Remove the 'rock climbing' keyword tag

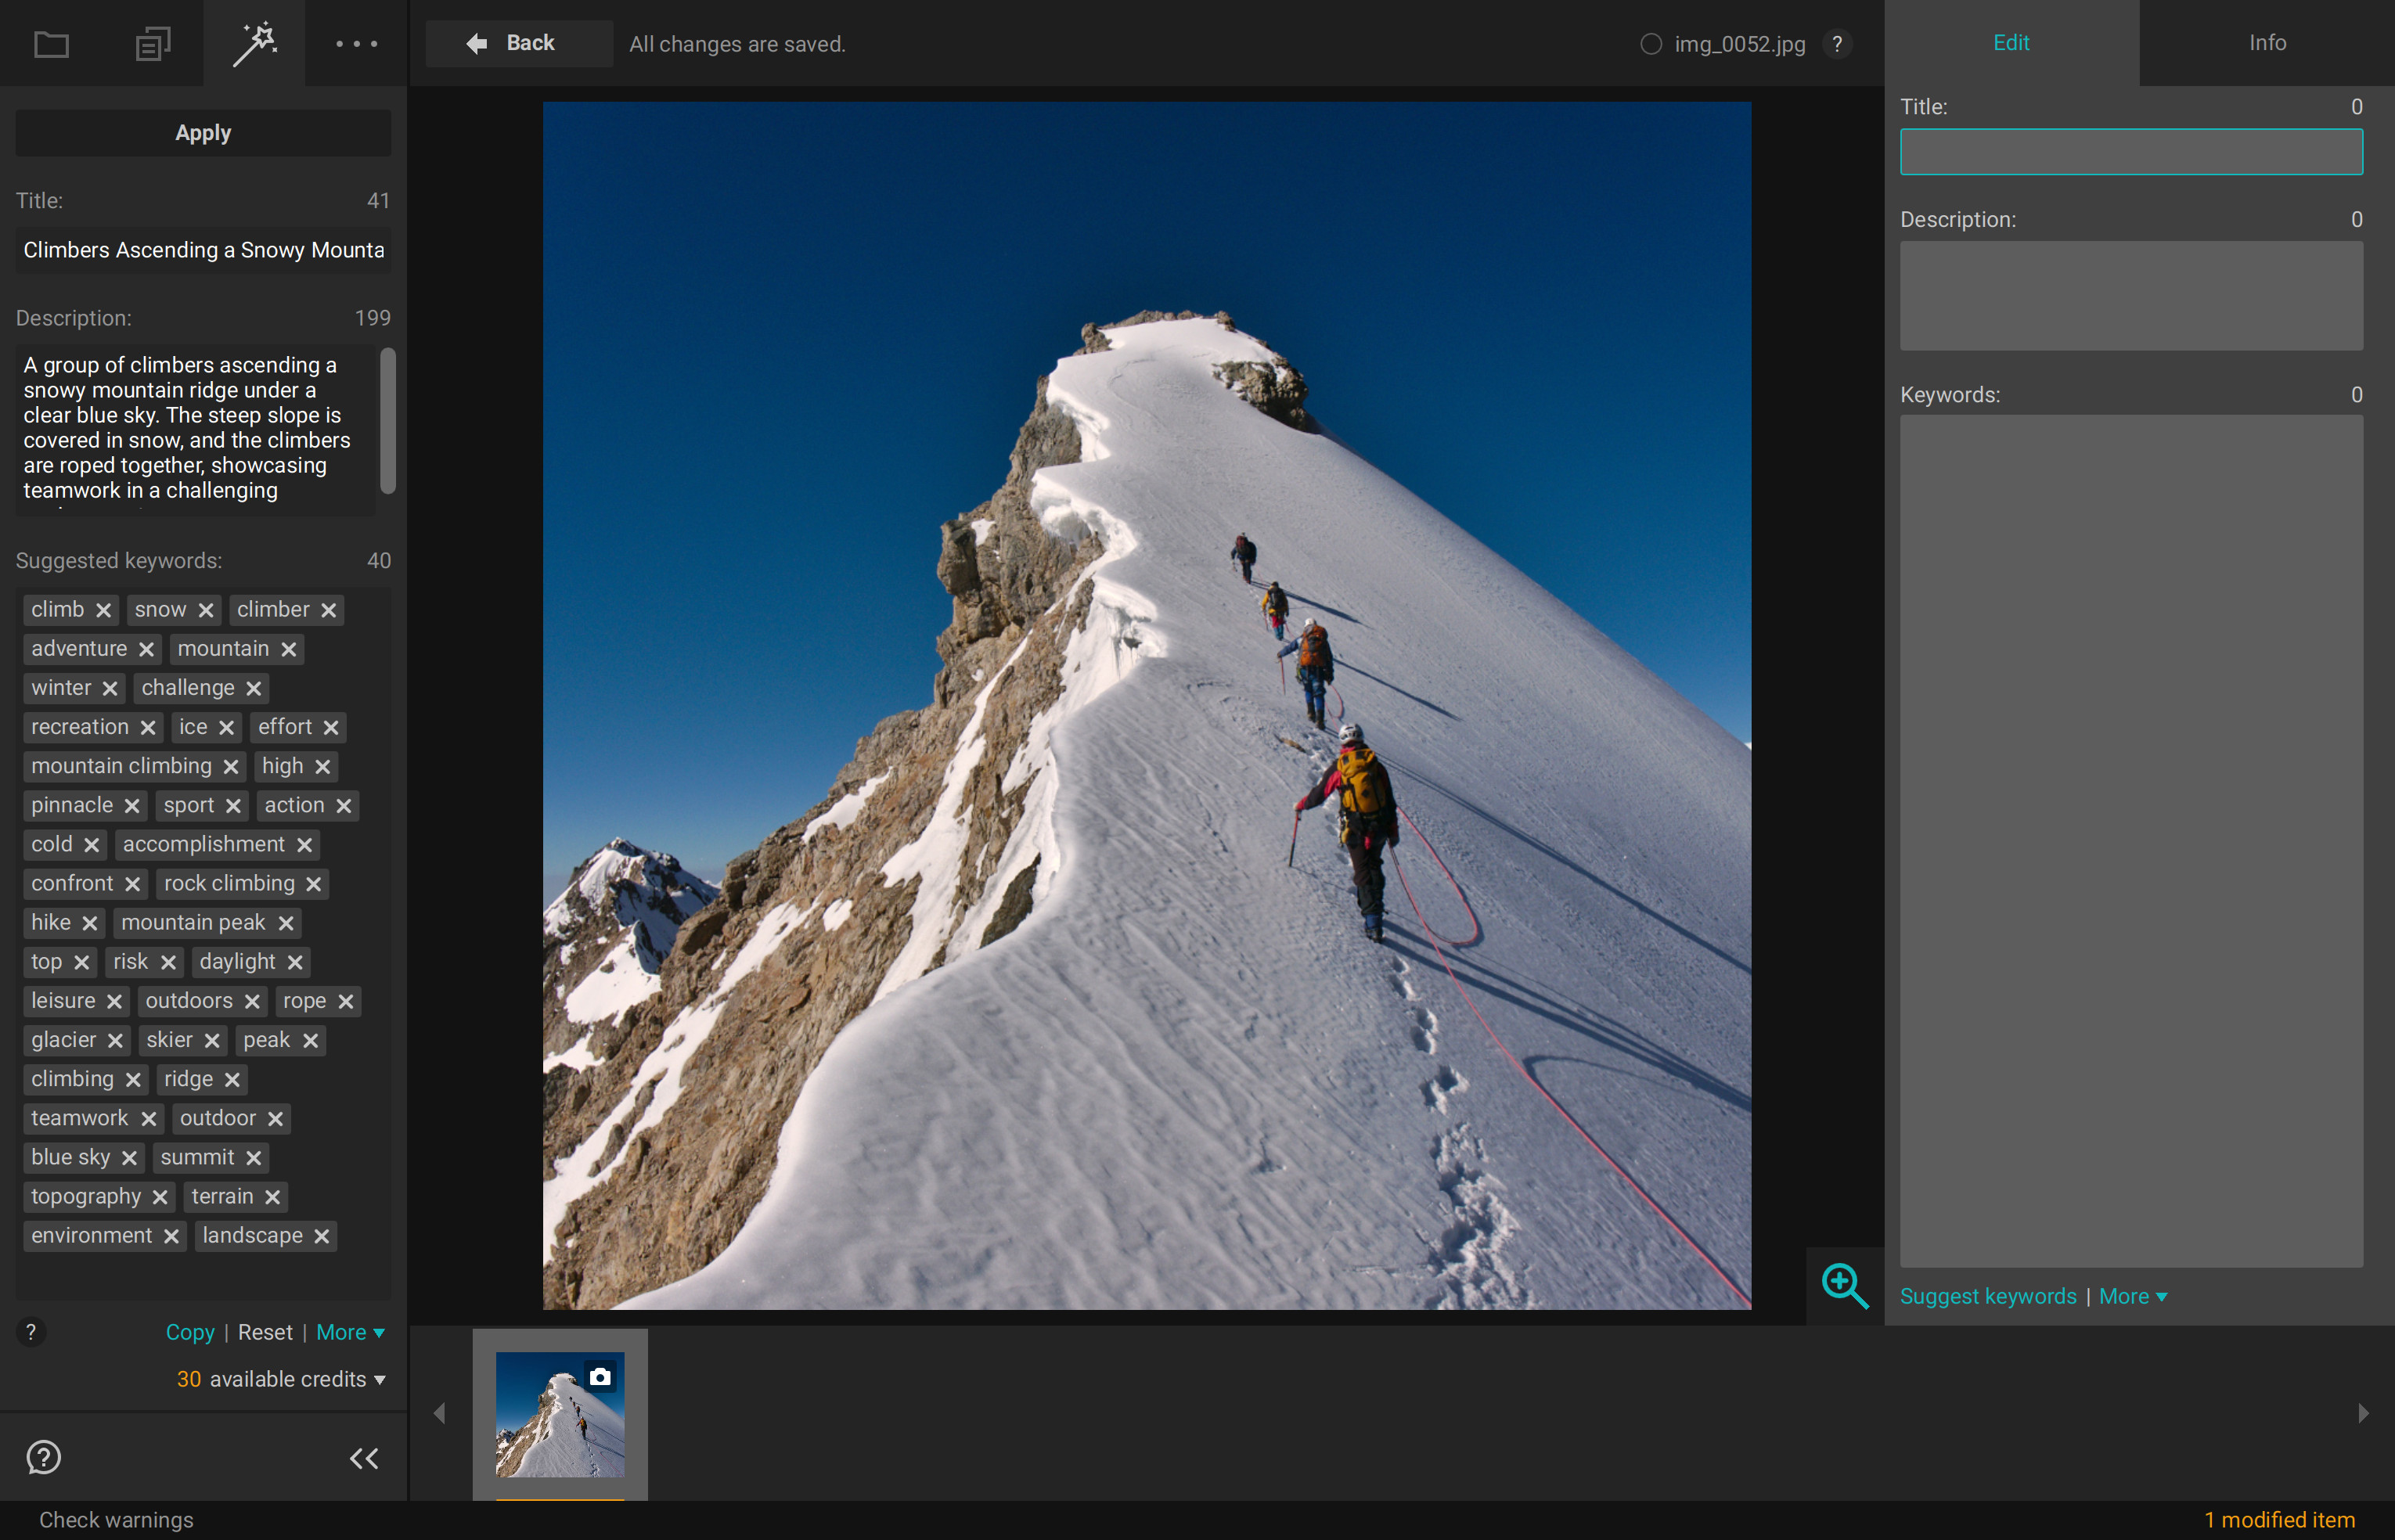click(x=314, y=884)
